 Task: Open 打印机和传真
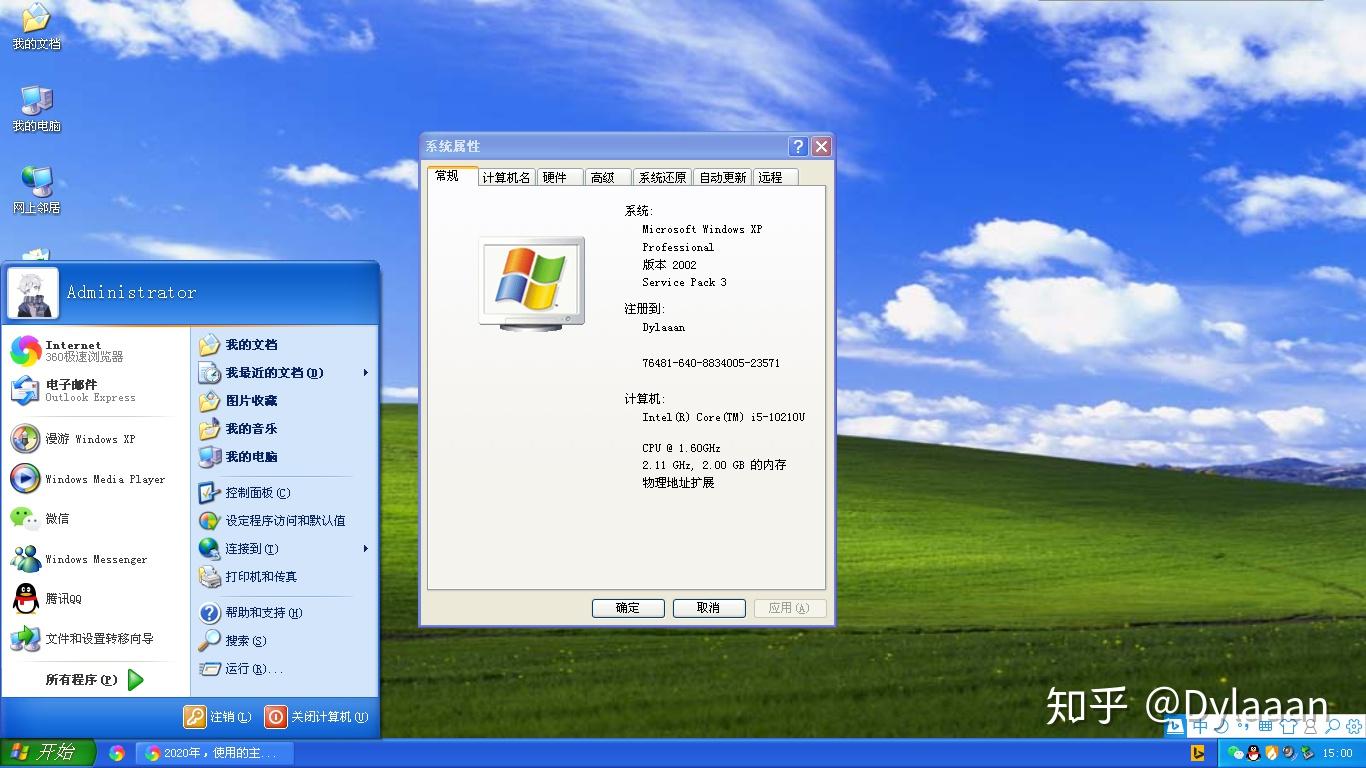coord(284,577)
